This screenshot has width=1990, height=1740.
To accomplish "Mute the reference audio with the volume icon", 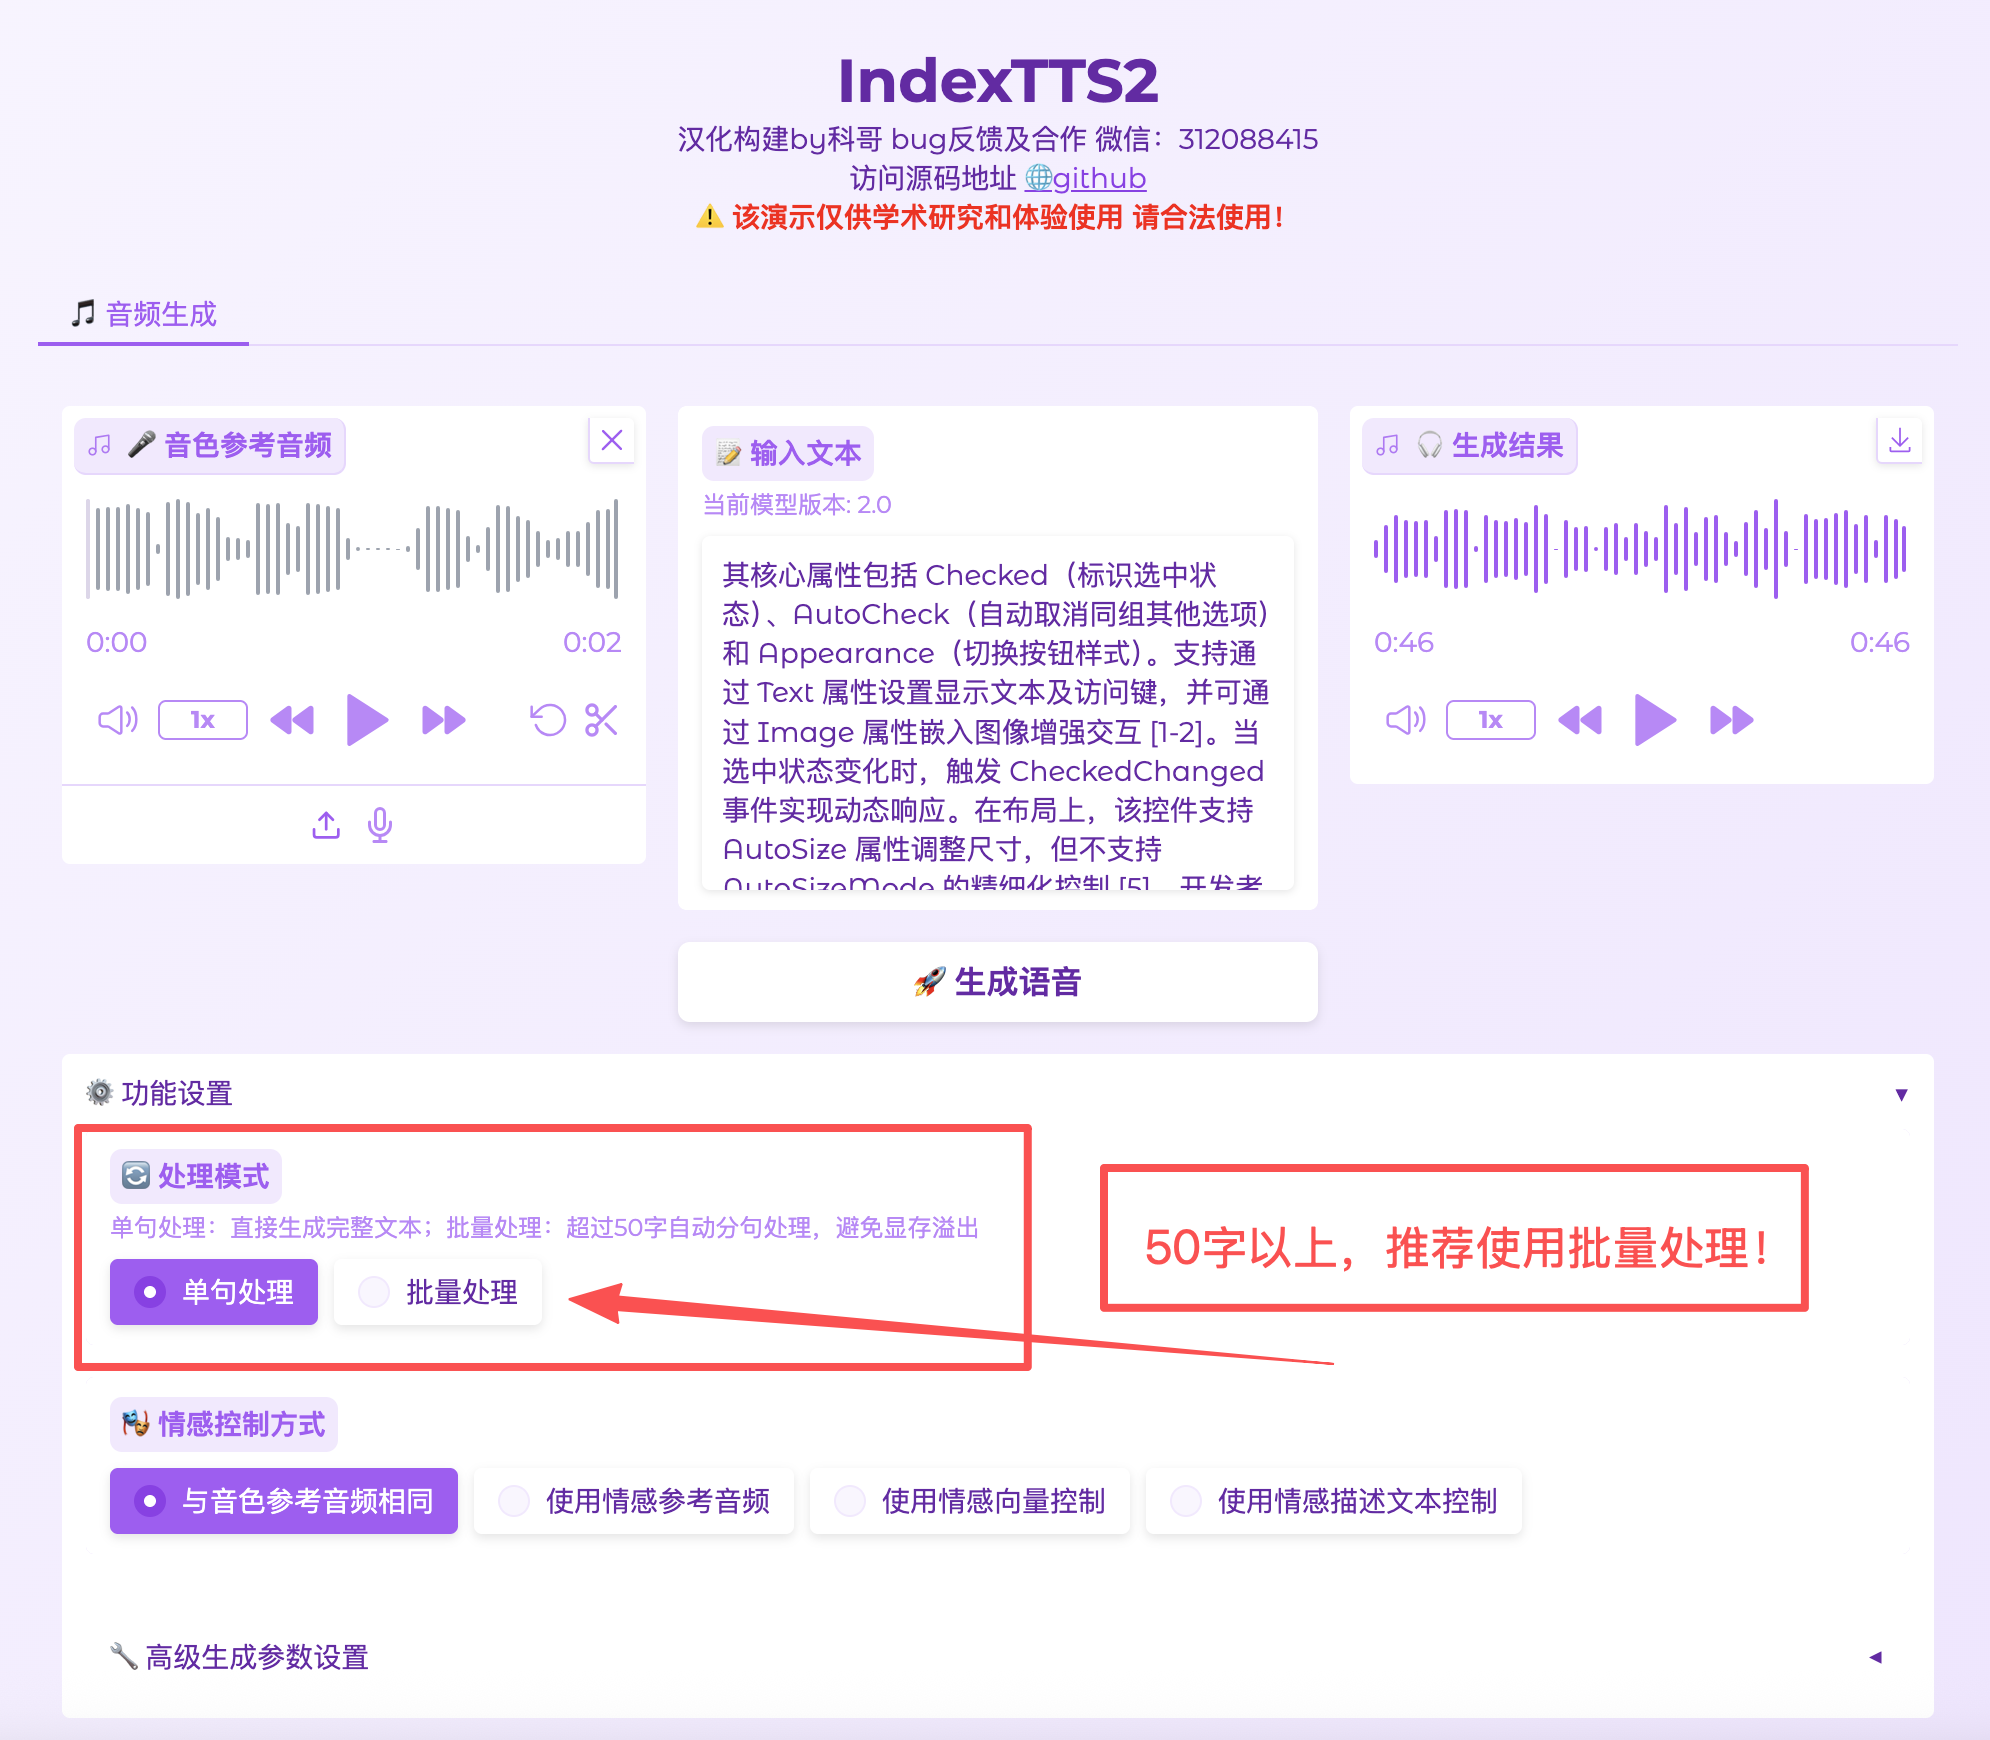I will point(117,720).
